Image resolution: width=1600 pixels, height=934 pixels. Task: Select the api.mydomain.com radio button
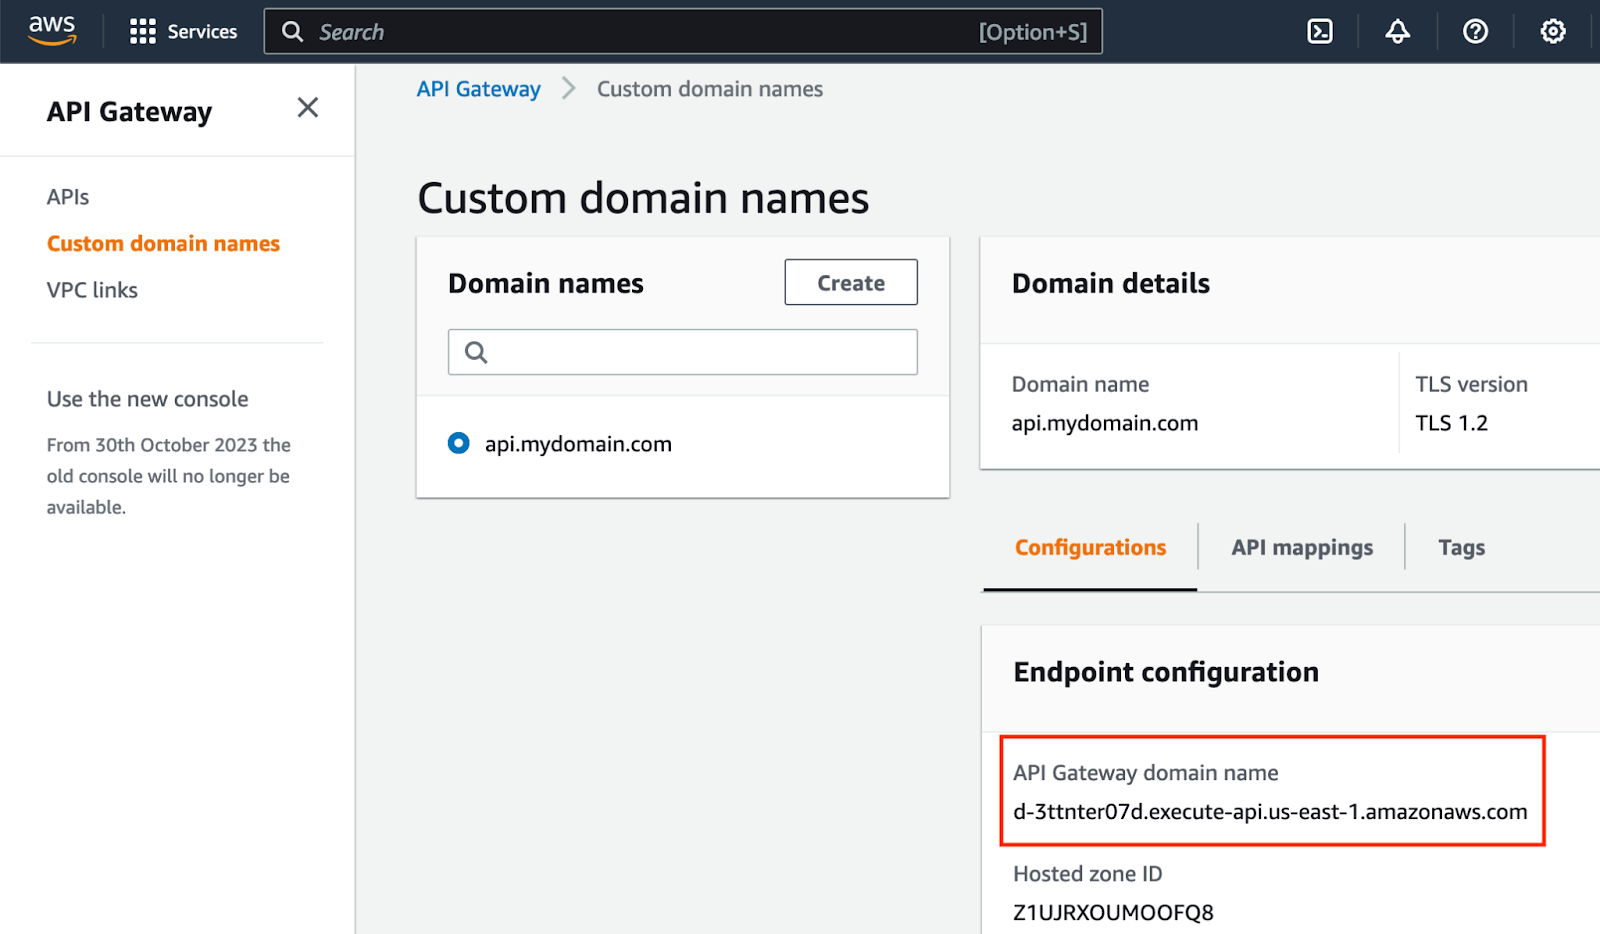tap(458, 443)
